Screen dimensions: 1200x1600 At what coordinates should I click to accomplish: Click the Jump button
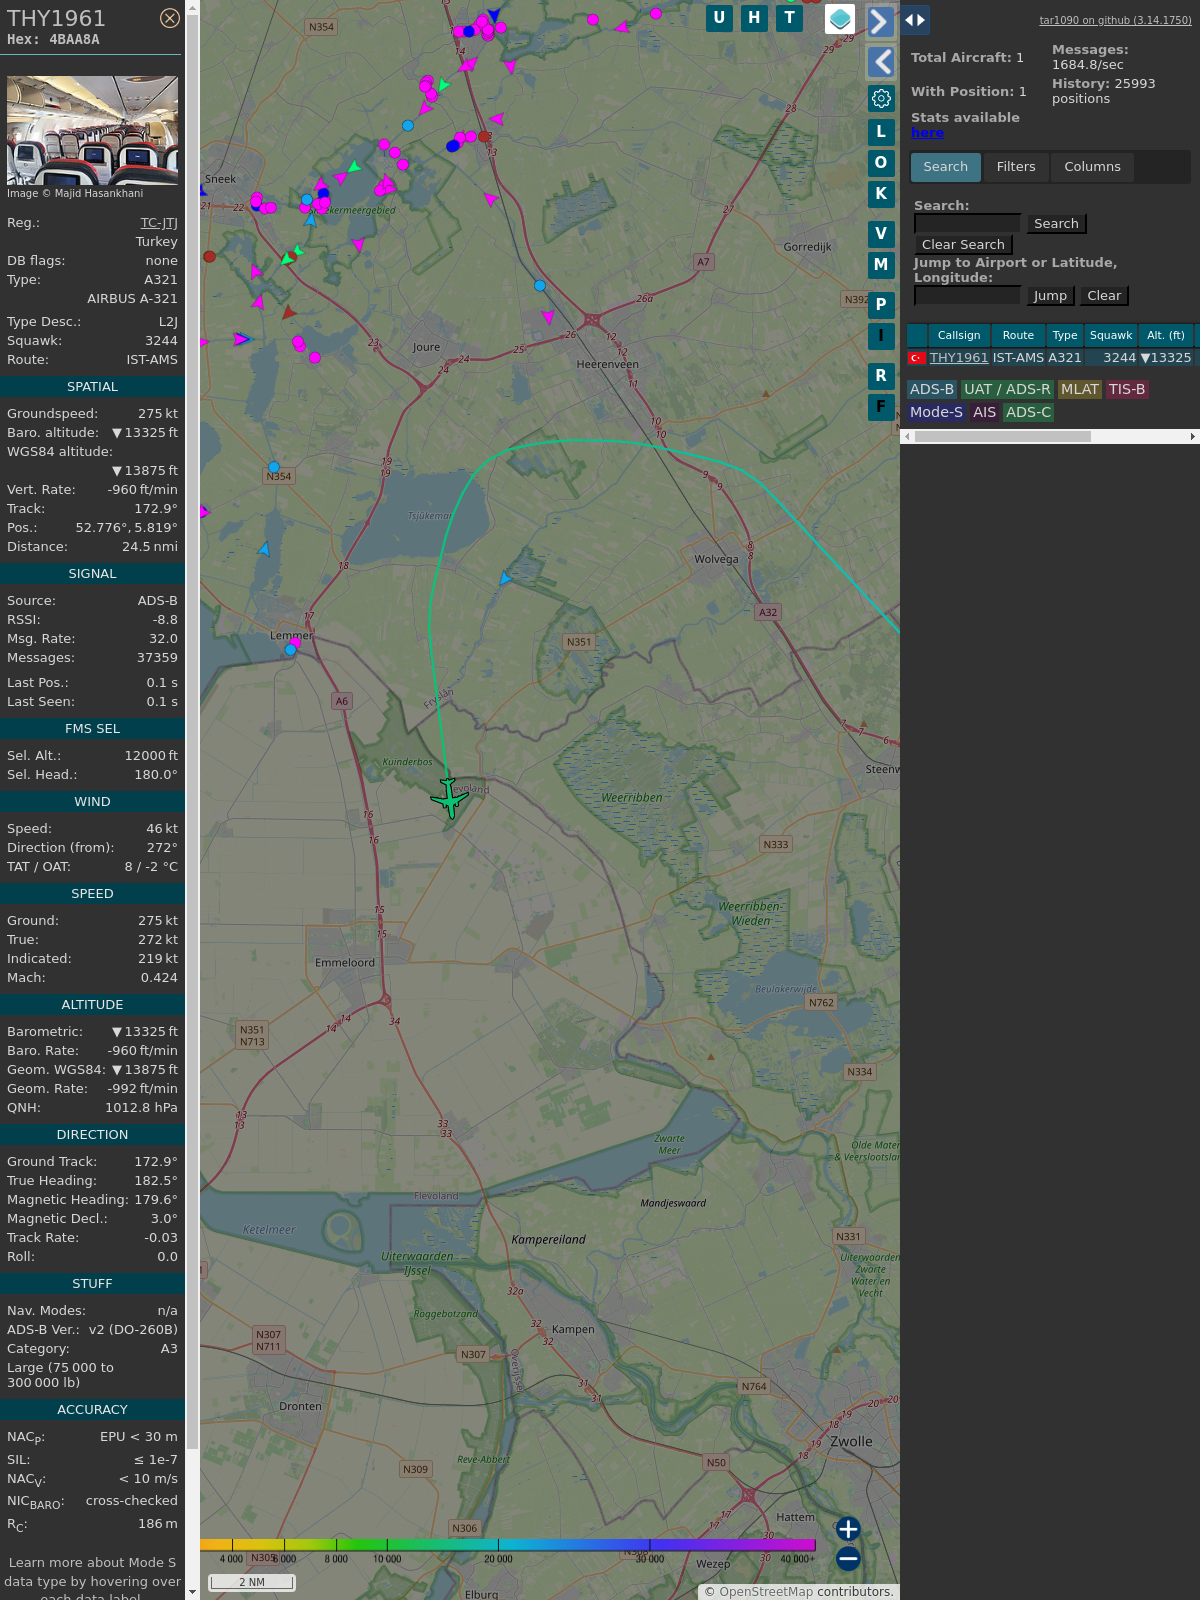click(x=1050, y=296)
